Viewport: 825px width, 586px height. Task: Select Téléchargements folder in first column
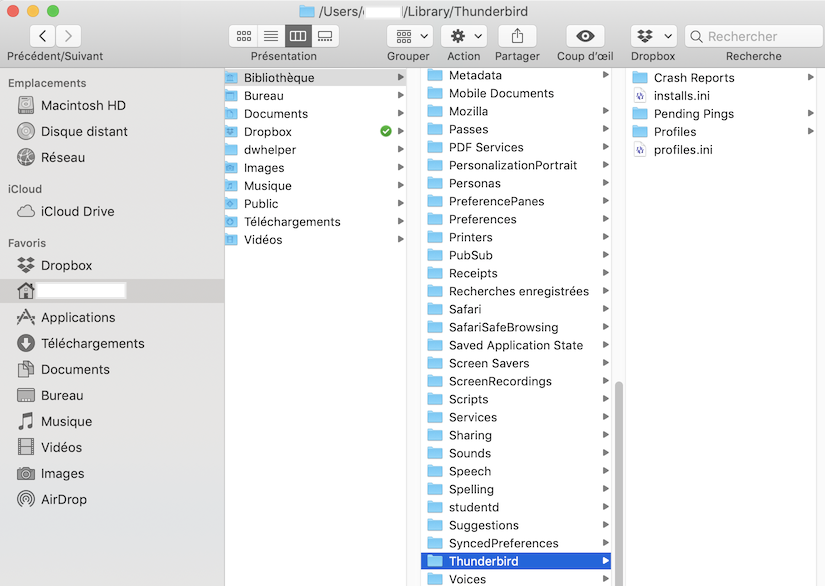[315, 221]
